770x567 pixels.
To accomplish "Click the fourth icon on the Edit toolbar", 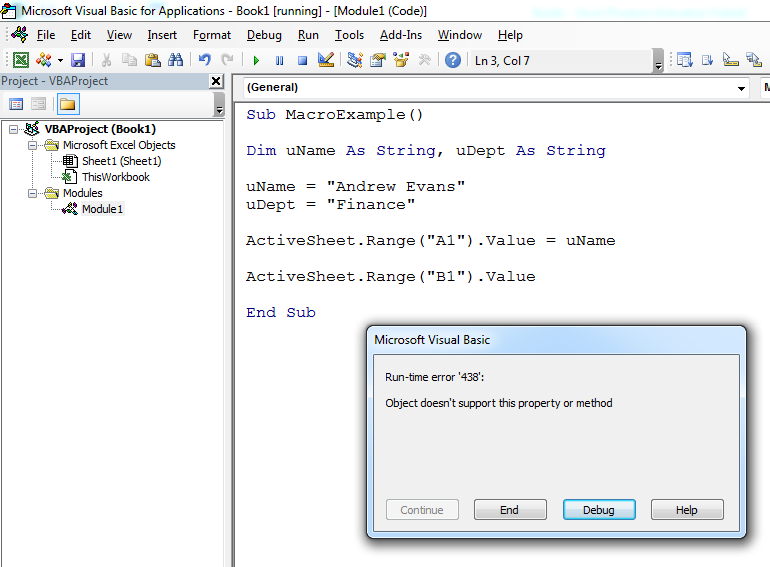I will (754, 60).
